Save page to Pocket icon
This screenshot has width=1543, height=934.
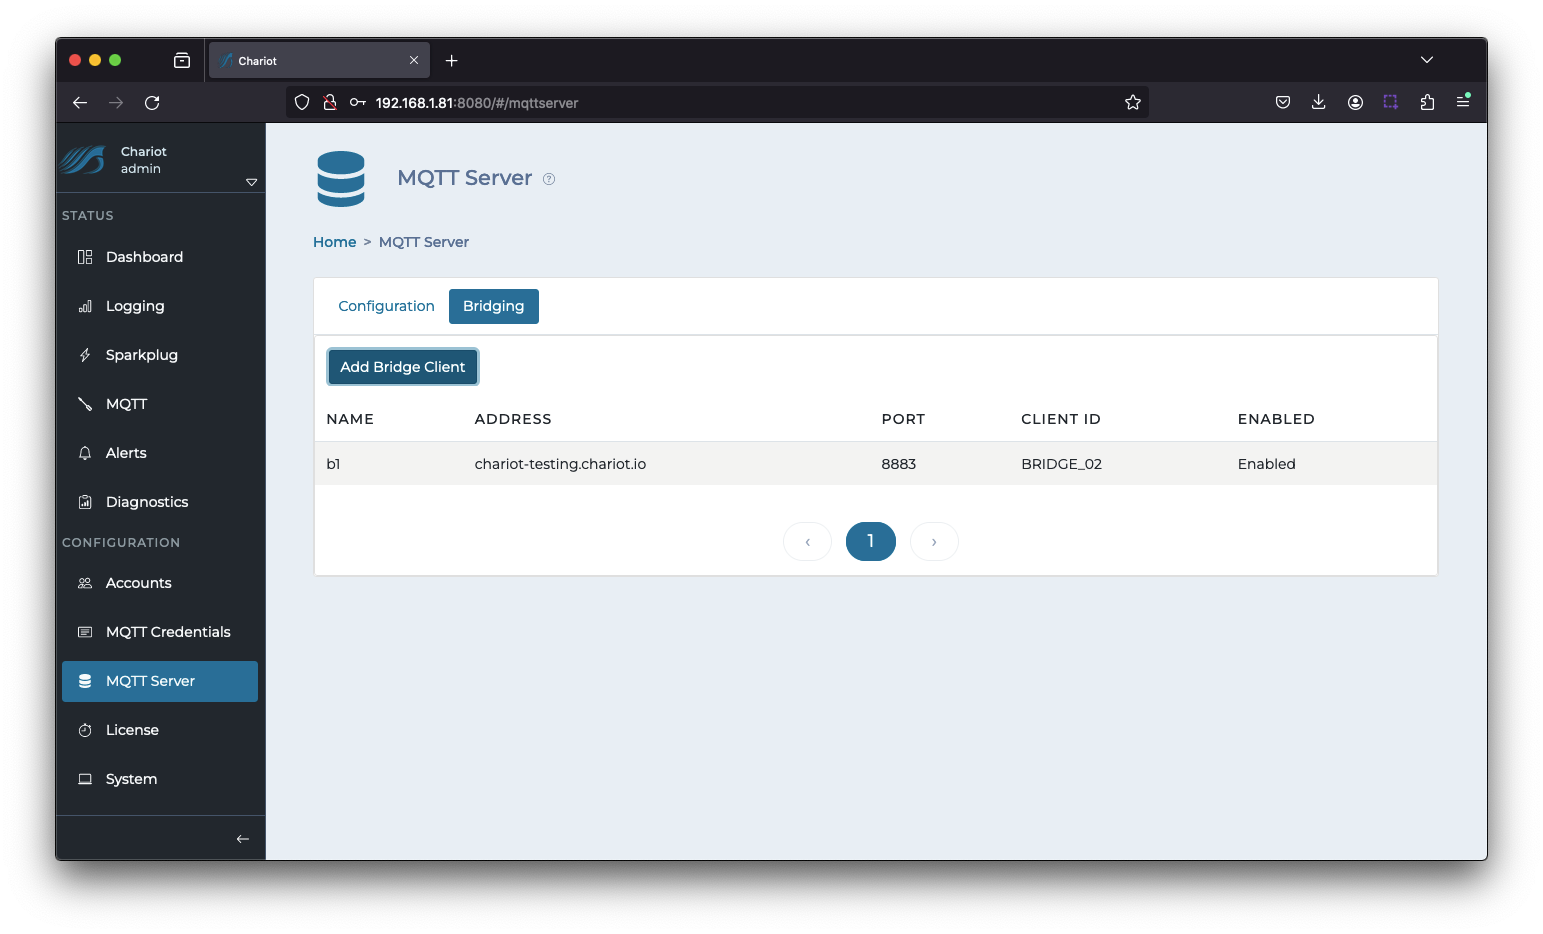point(1283,102)
